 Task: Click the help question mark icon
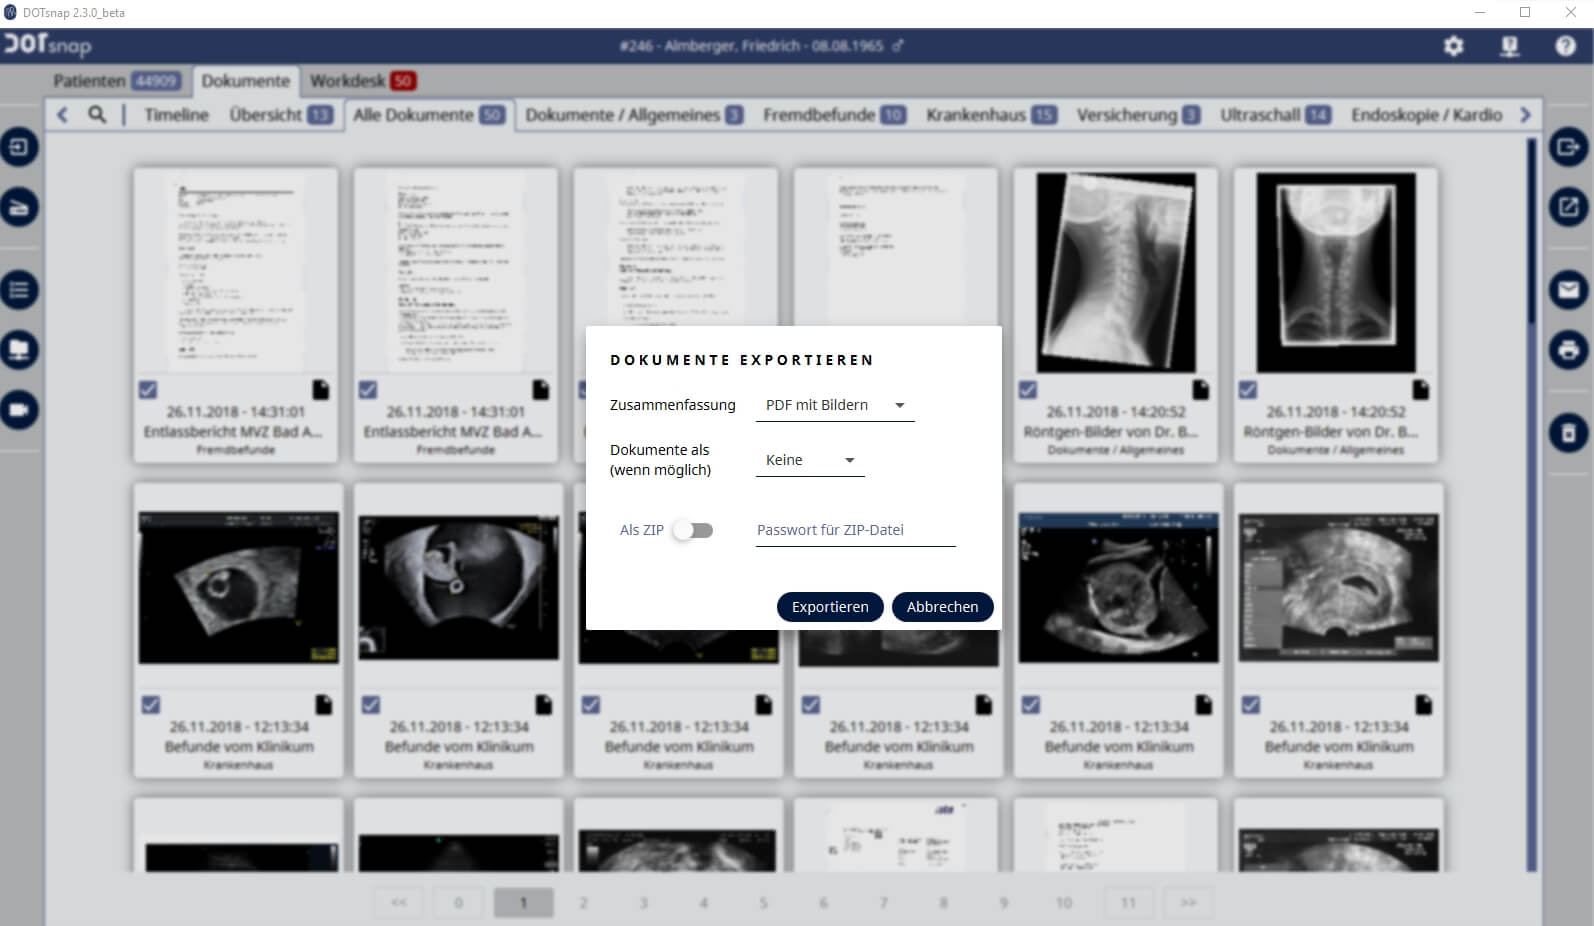1565,46
